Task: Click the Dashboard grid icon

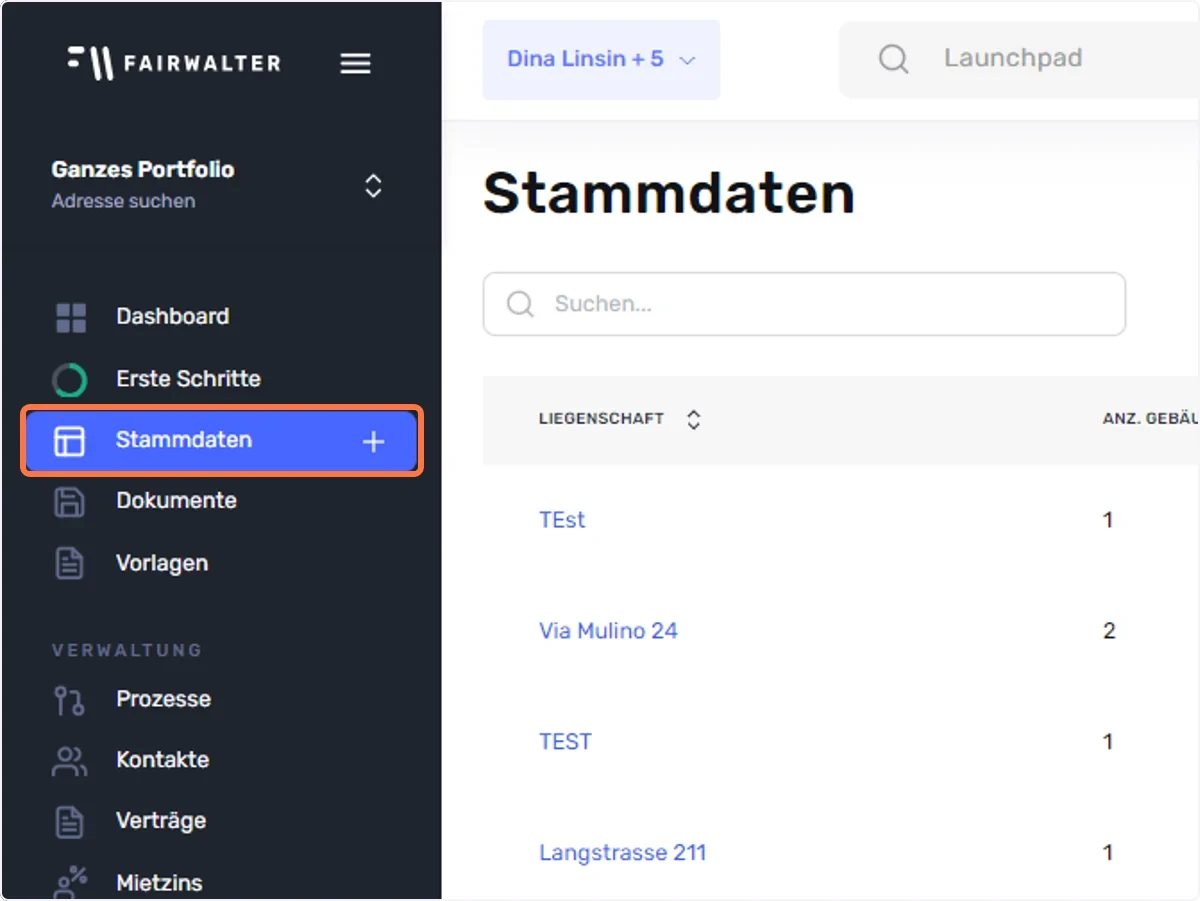Action: (x=70, y=318)
